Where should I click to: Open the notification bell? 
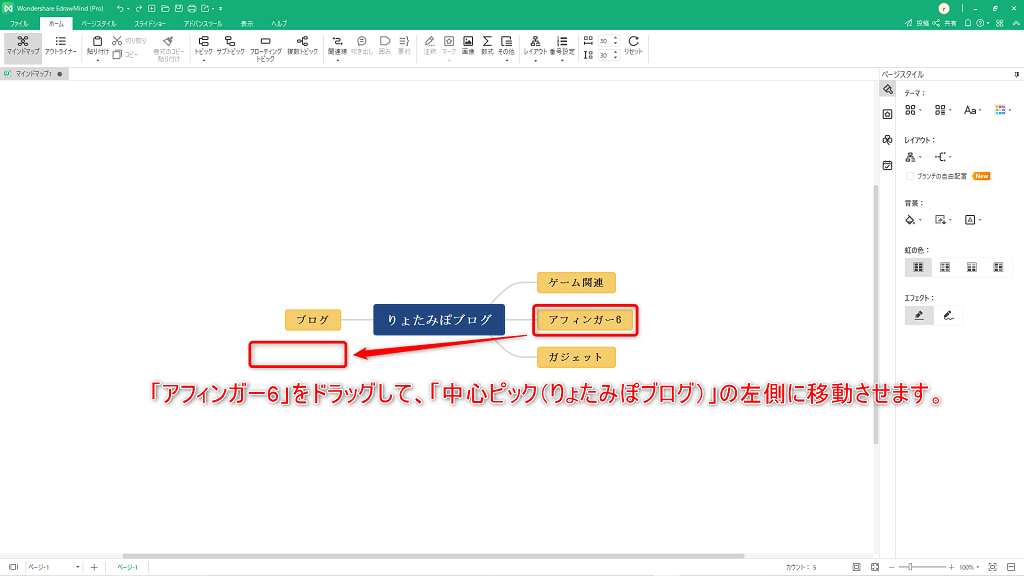(968, 23)
